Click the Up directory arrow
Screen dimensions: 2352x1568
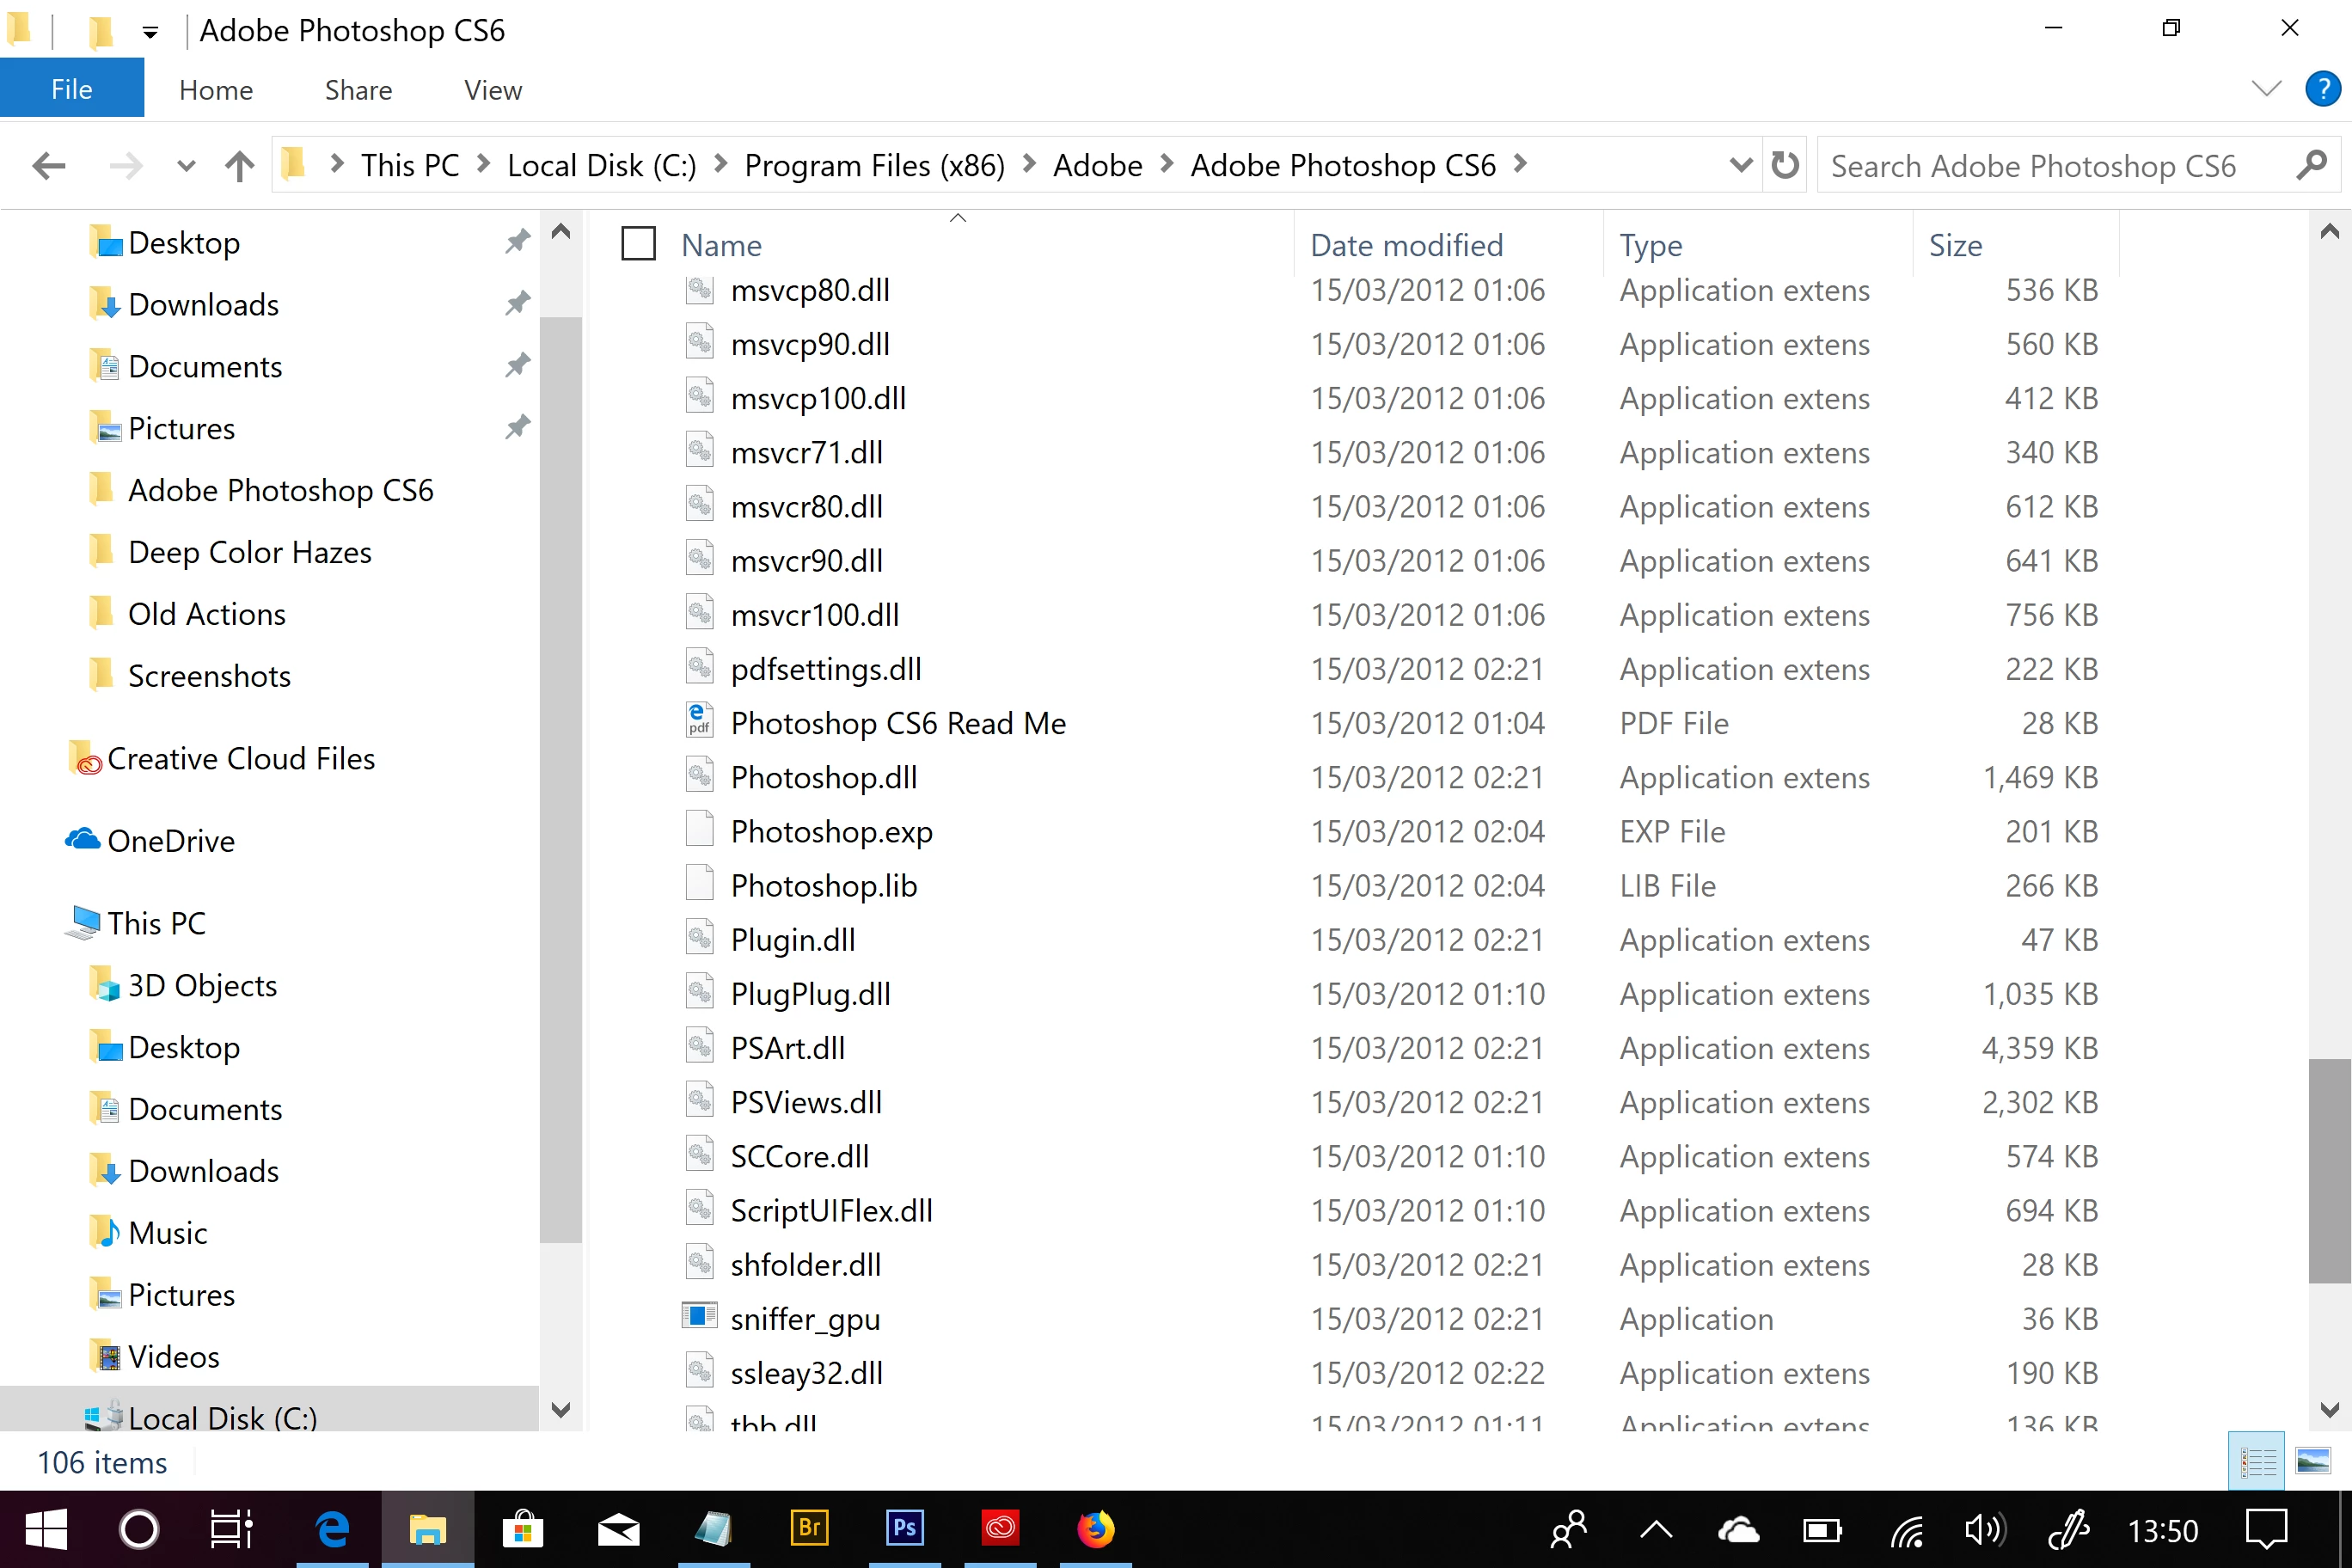(x=239, y=165)
